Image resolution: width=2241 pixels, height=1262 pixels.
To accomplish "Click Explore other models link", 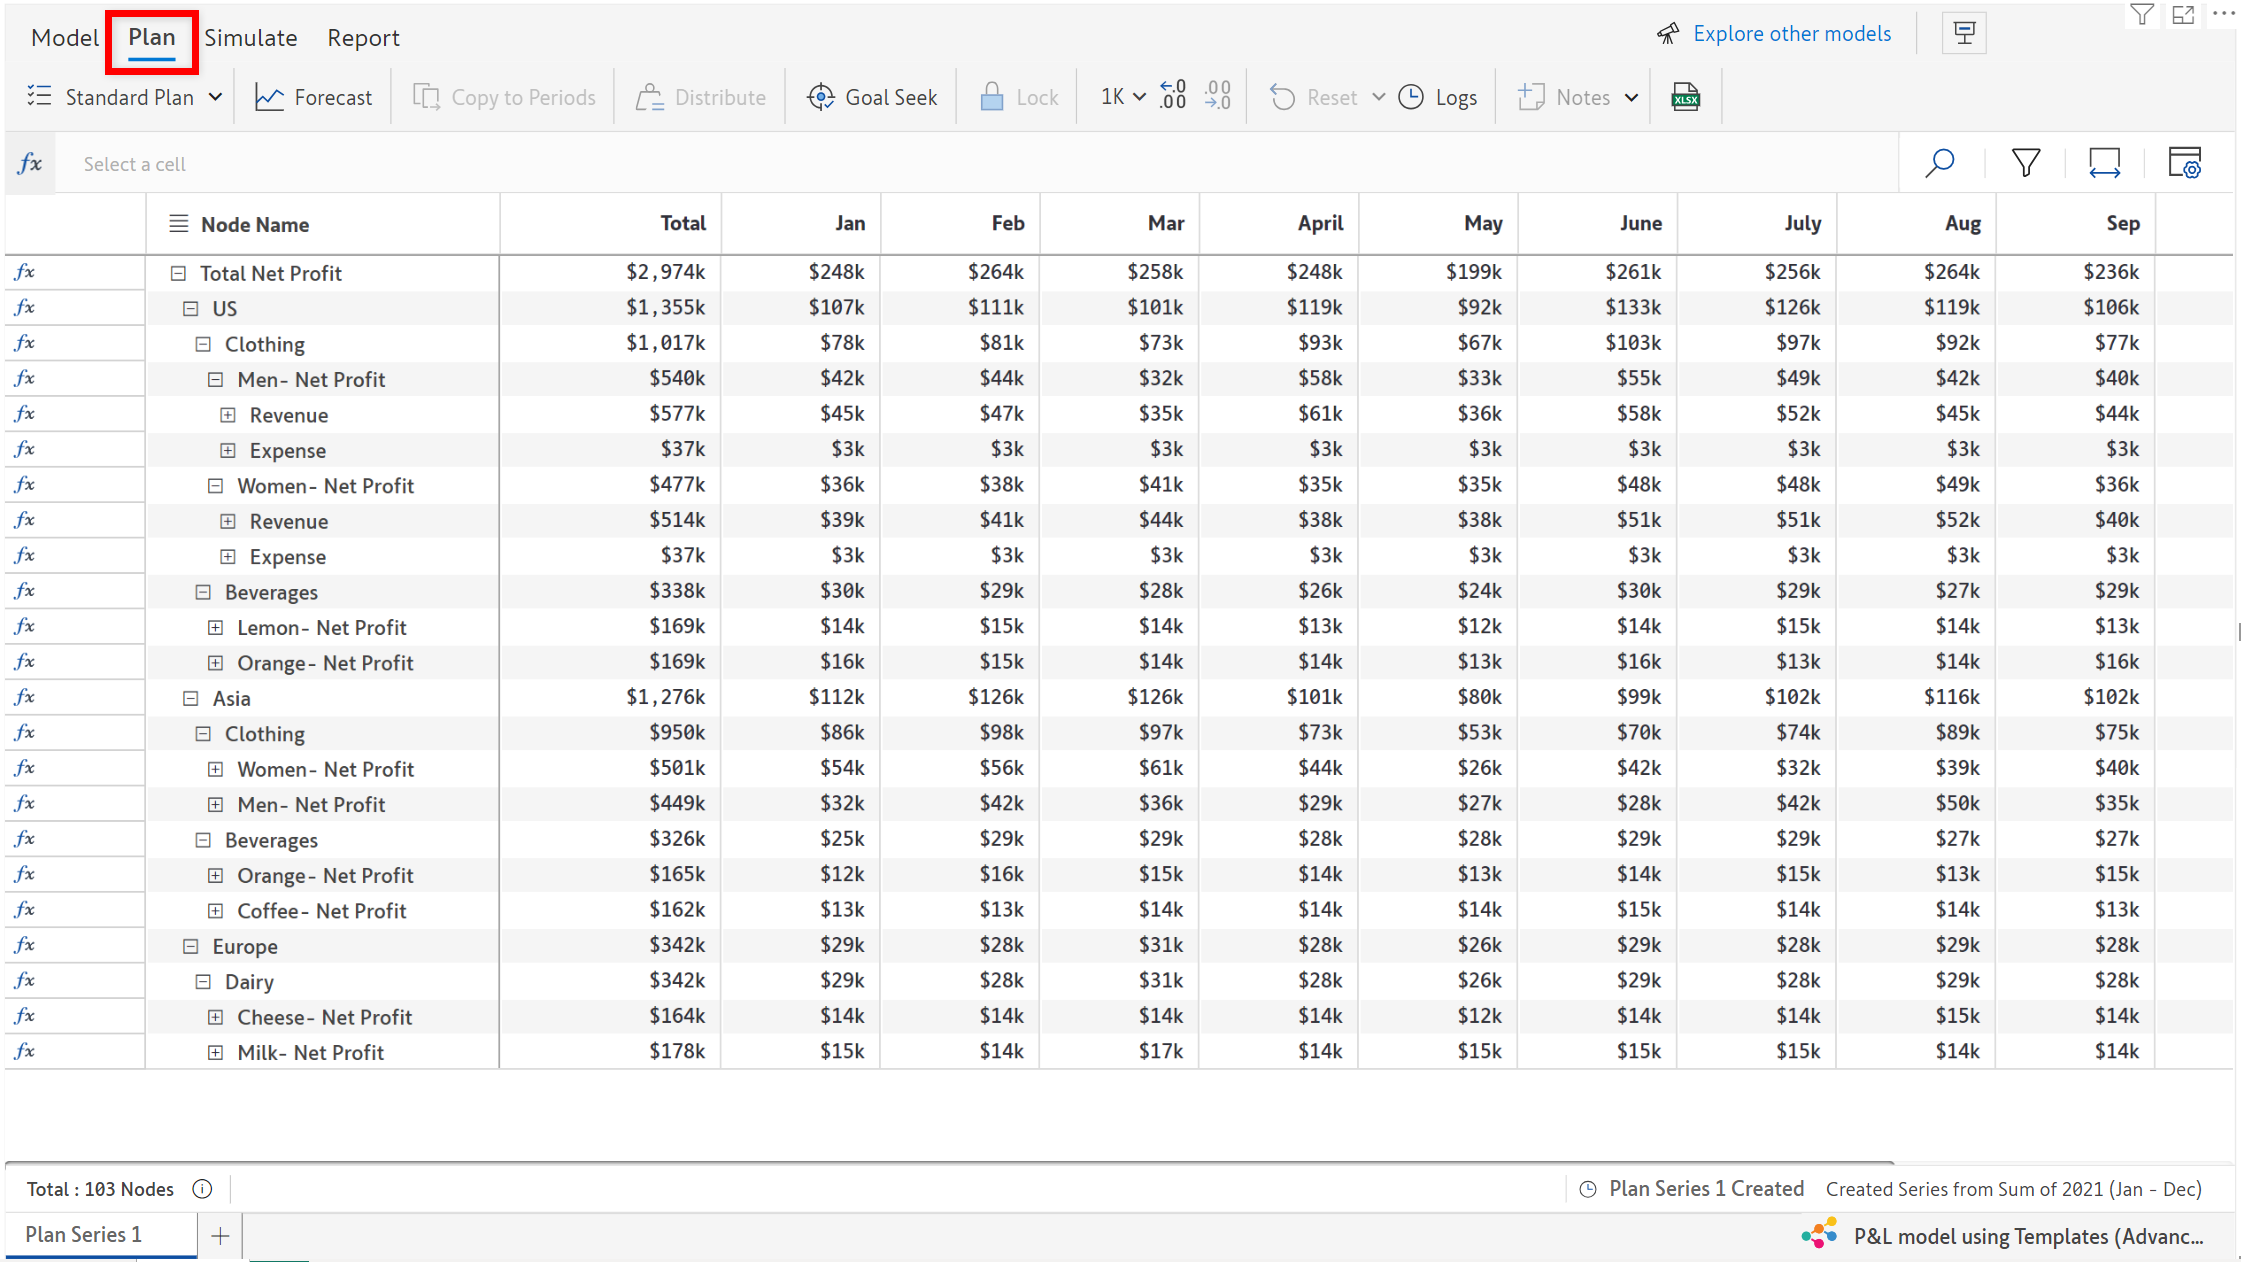I will tap(1791, 34).
